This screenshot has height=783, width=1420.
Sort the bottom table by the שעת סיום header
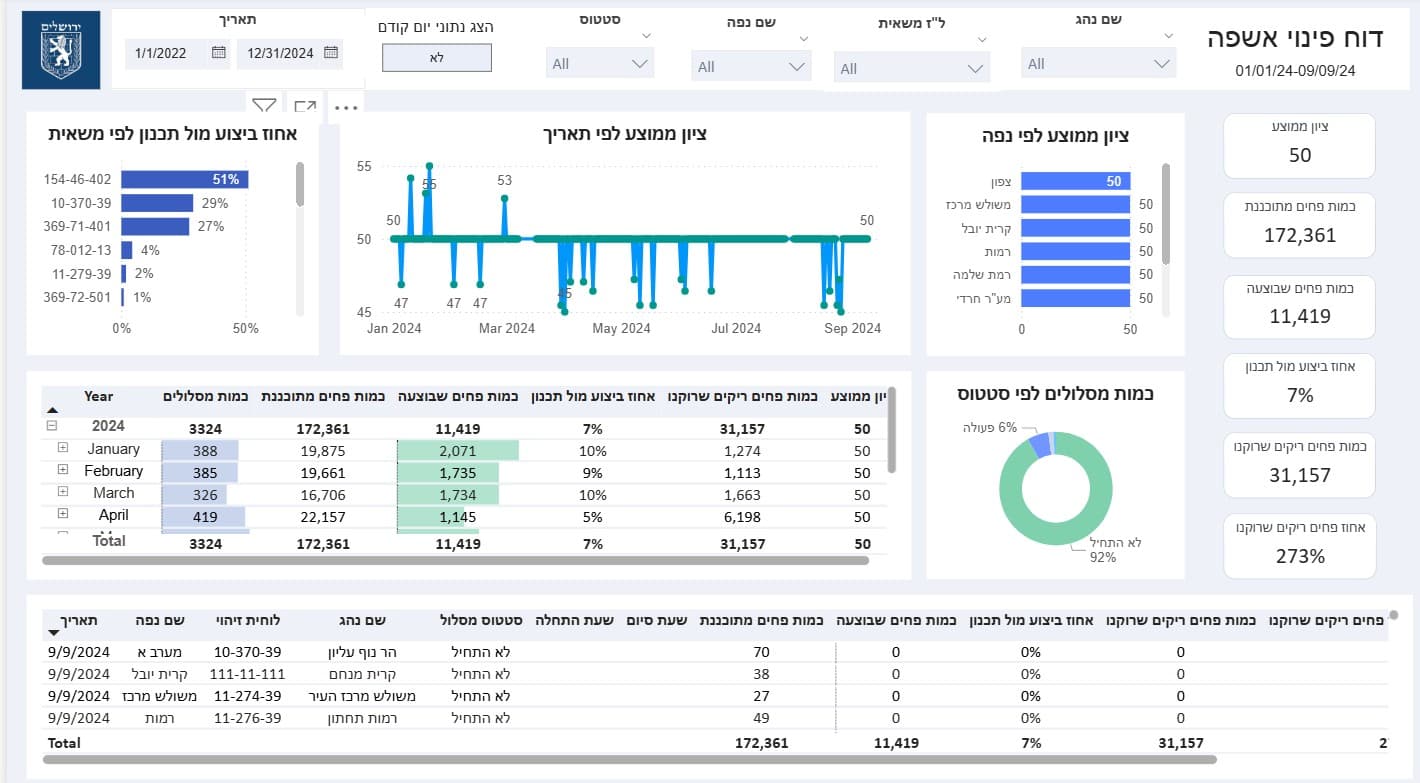click(x=657, y=620)
